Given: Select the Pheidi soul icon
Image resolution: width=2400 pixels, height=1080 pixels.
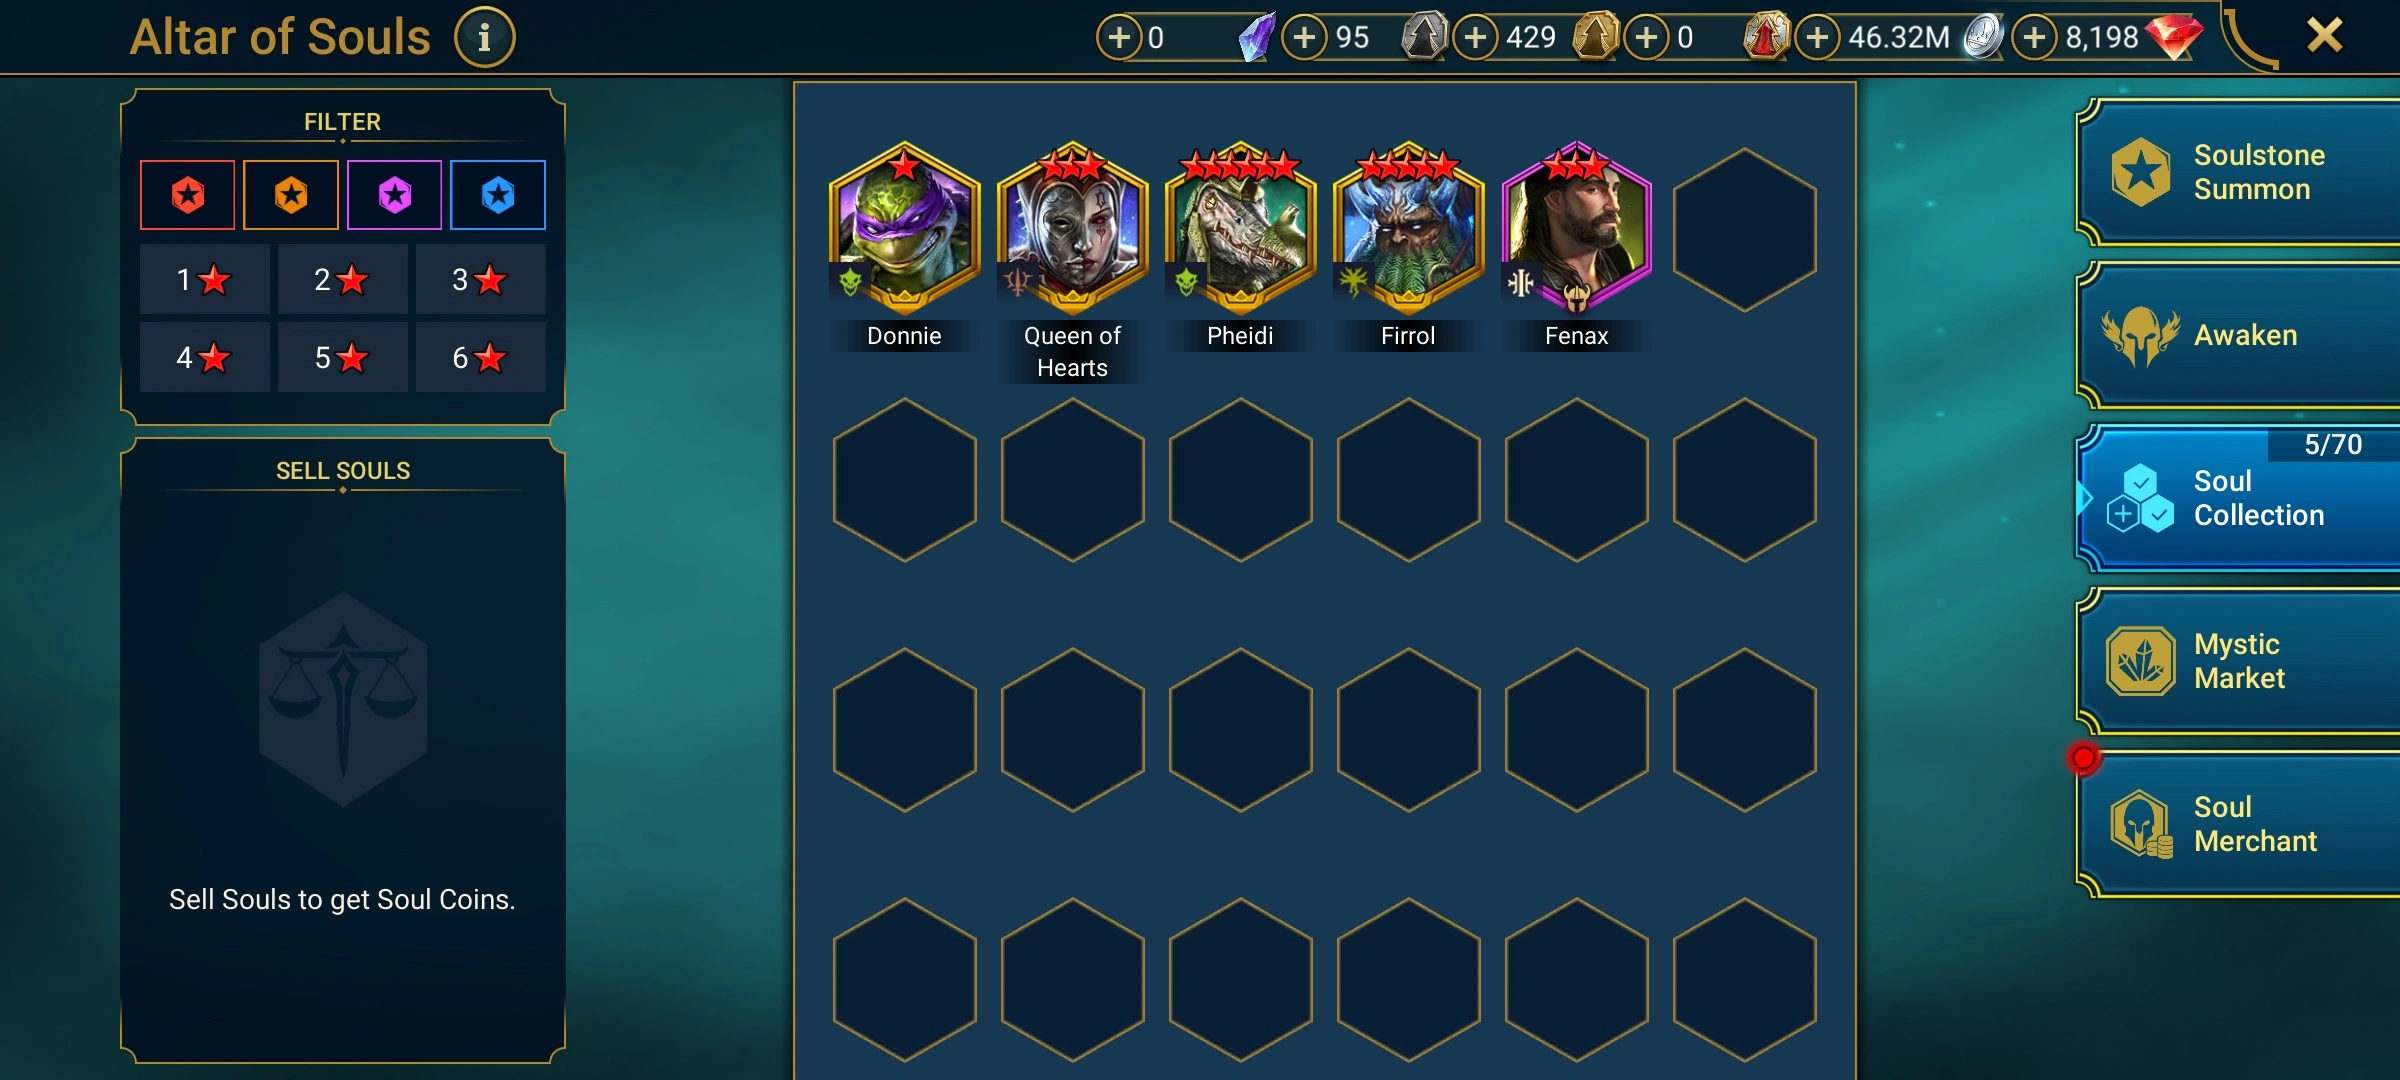Looking at the screenshot, I should click(x=1240, y=230).
